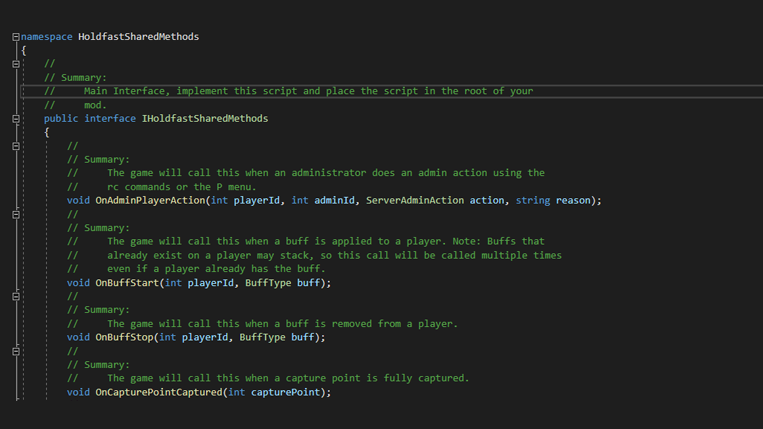Collapse the HoldfastSharedMethods namespace block
This screenshot has width=763, height=429.
tap(16, 37)
